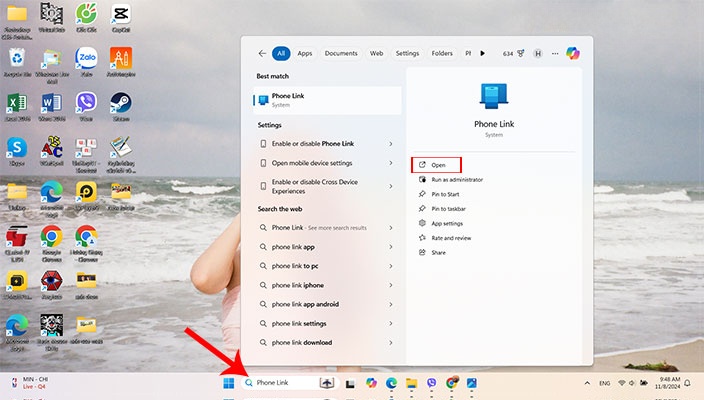704x400 pixels.
Task: Expand 'phone link settings' suggestion chevron
Action: (x=391, y=323)
